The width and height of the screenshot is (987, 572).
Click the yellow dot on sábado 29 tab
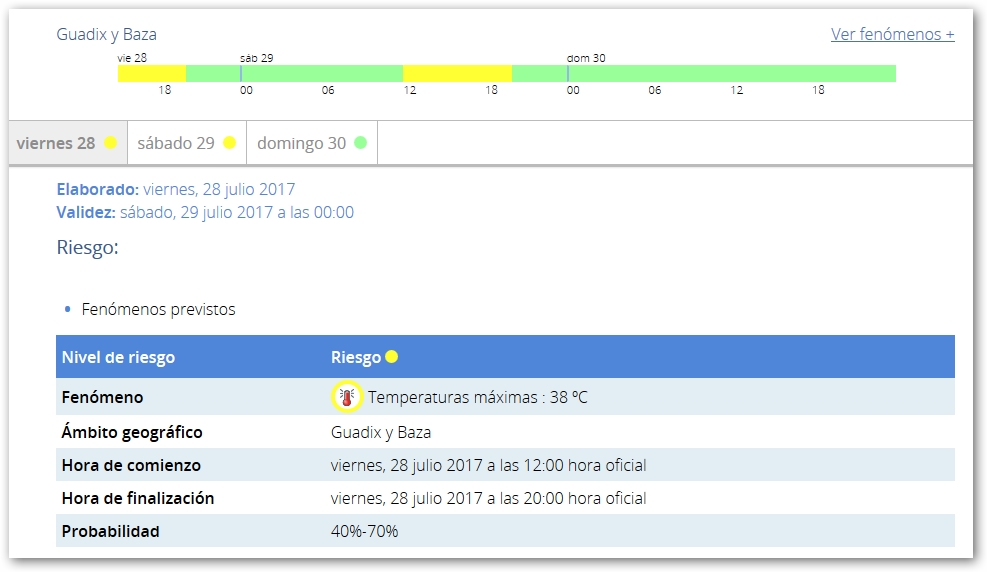229,143
